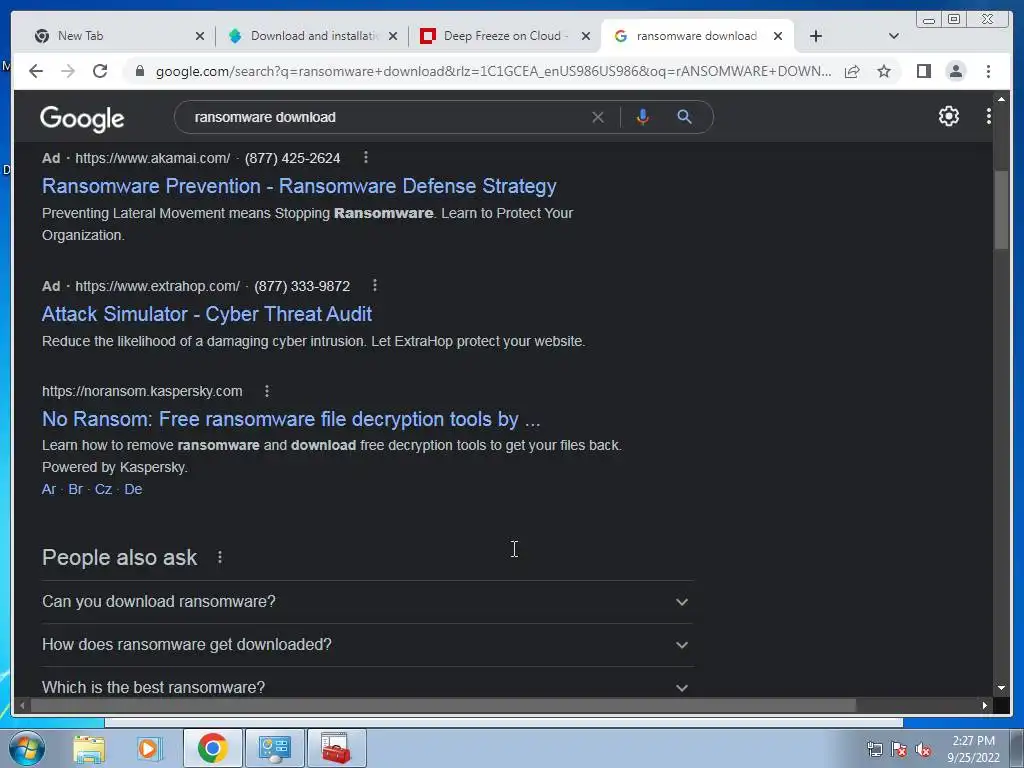This screenshot has height=768, width=1024.
Task: Bookmark this page with the star
Action: 884,71
